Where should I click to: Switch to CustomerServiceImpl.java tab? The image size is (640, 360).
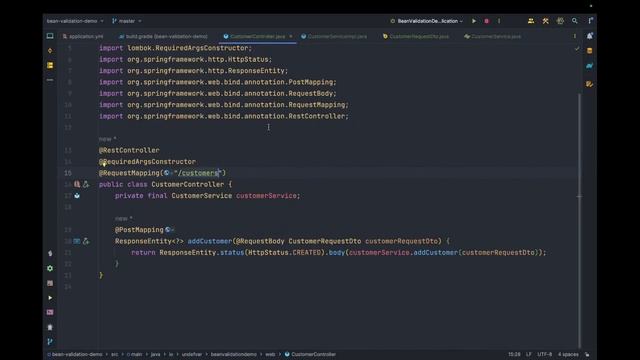point(334,36)
